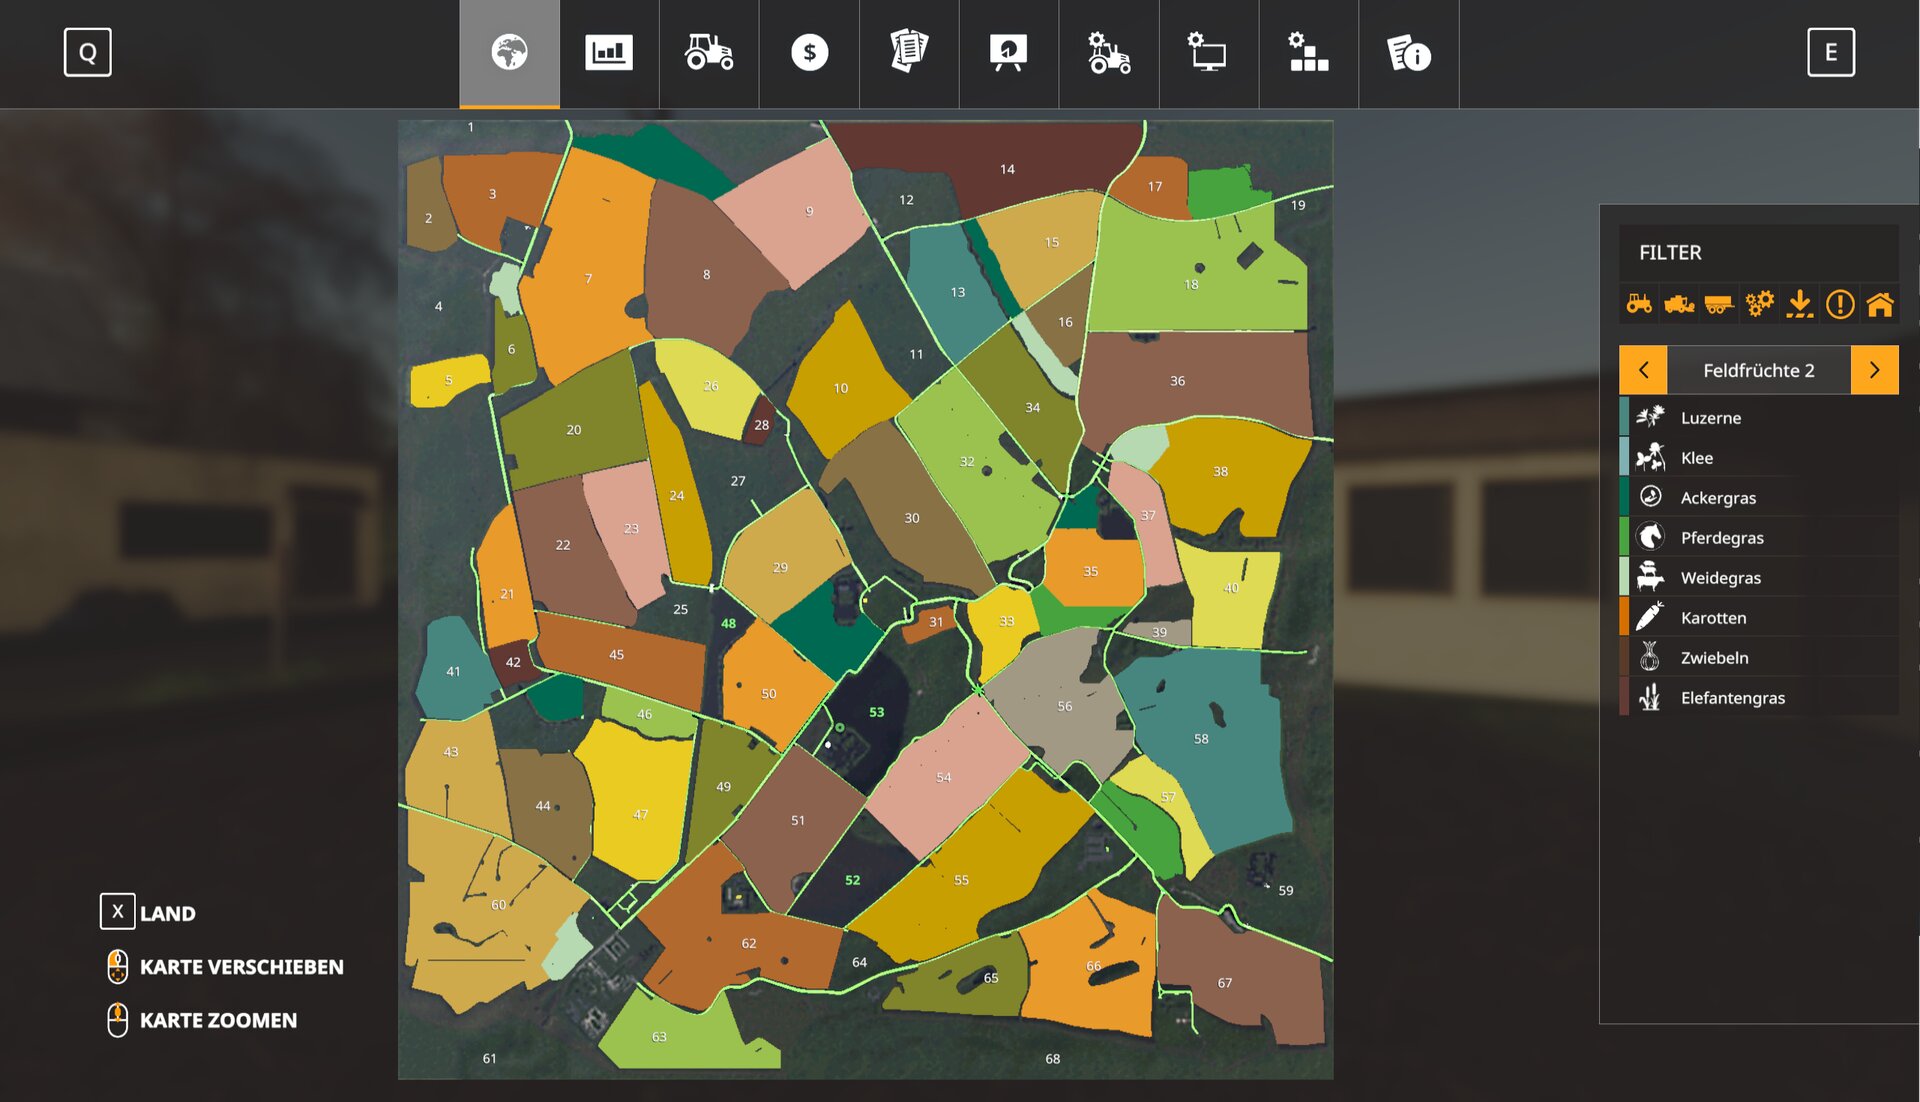The height and width of the screenshot is (1102, 1920).
Task: Toggle the house filter icon
Action: pos(1880,304)
